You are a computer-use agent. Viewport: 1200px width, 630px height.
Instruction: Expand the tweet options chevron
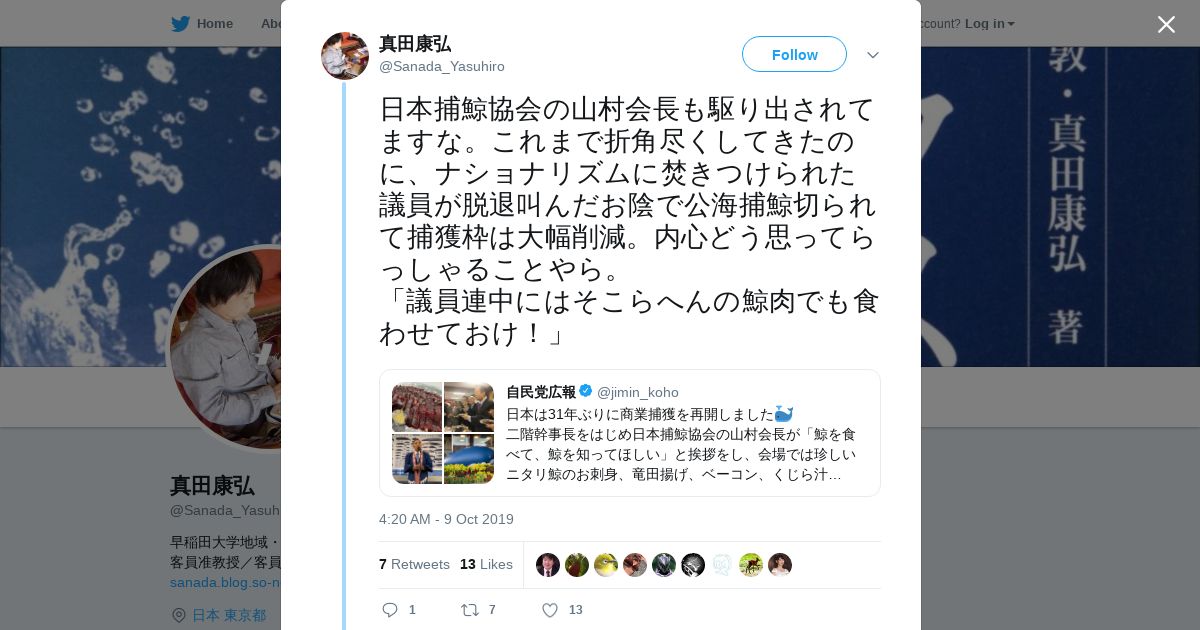click(x=873, y=55)
